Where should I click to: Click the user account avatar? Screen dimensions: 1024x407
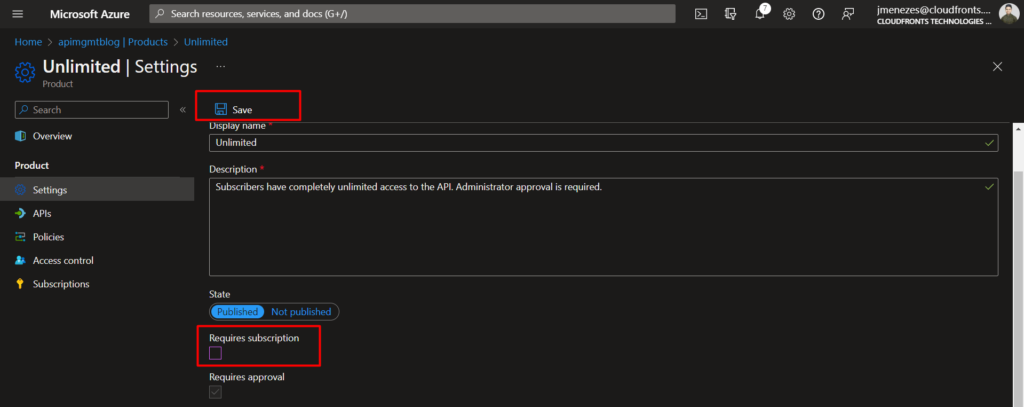(1007, 13)
